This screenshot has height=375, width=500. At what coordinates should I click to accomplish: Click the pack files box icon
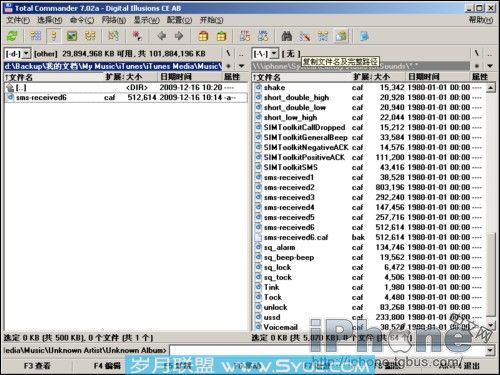tap(203, 36)
